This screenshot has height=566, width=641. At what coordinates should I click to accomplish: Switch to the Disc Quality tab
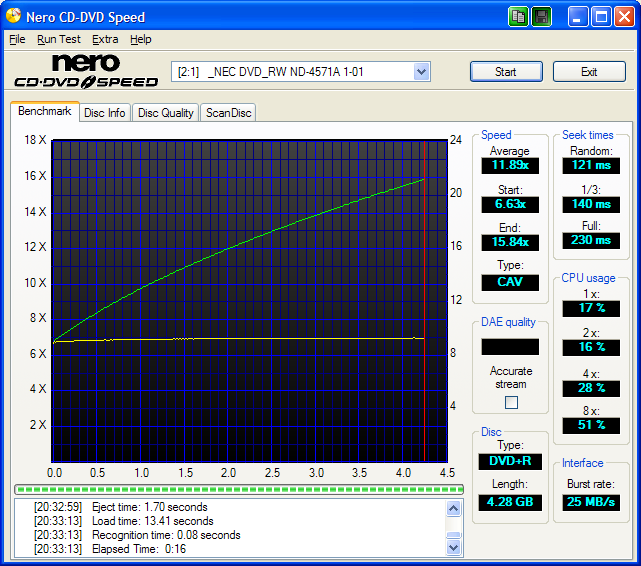166,113
